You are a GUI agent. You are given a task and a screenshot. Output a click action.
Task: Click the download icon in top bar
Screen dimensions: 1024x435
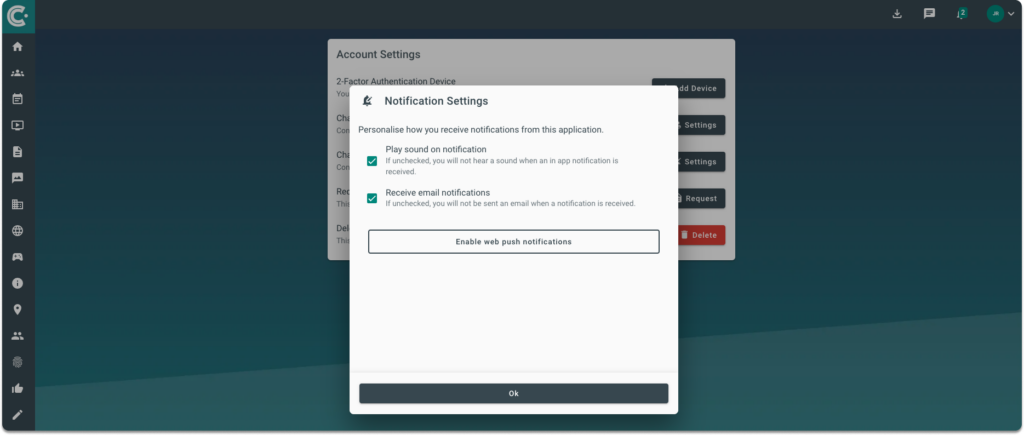coord(897,14)
